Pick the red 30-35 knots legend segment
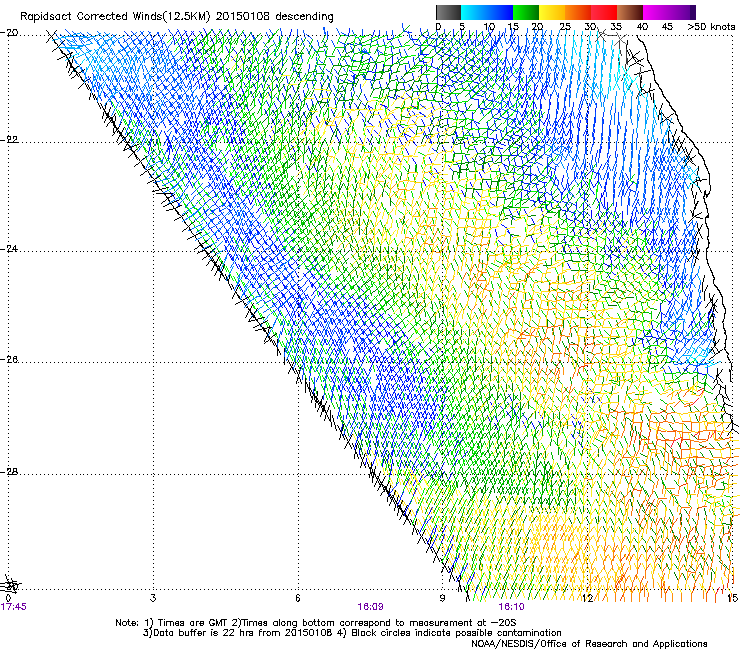740x650 pixels. (x=604, y=12)
